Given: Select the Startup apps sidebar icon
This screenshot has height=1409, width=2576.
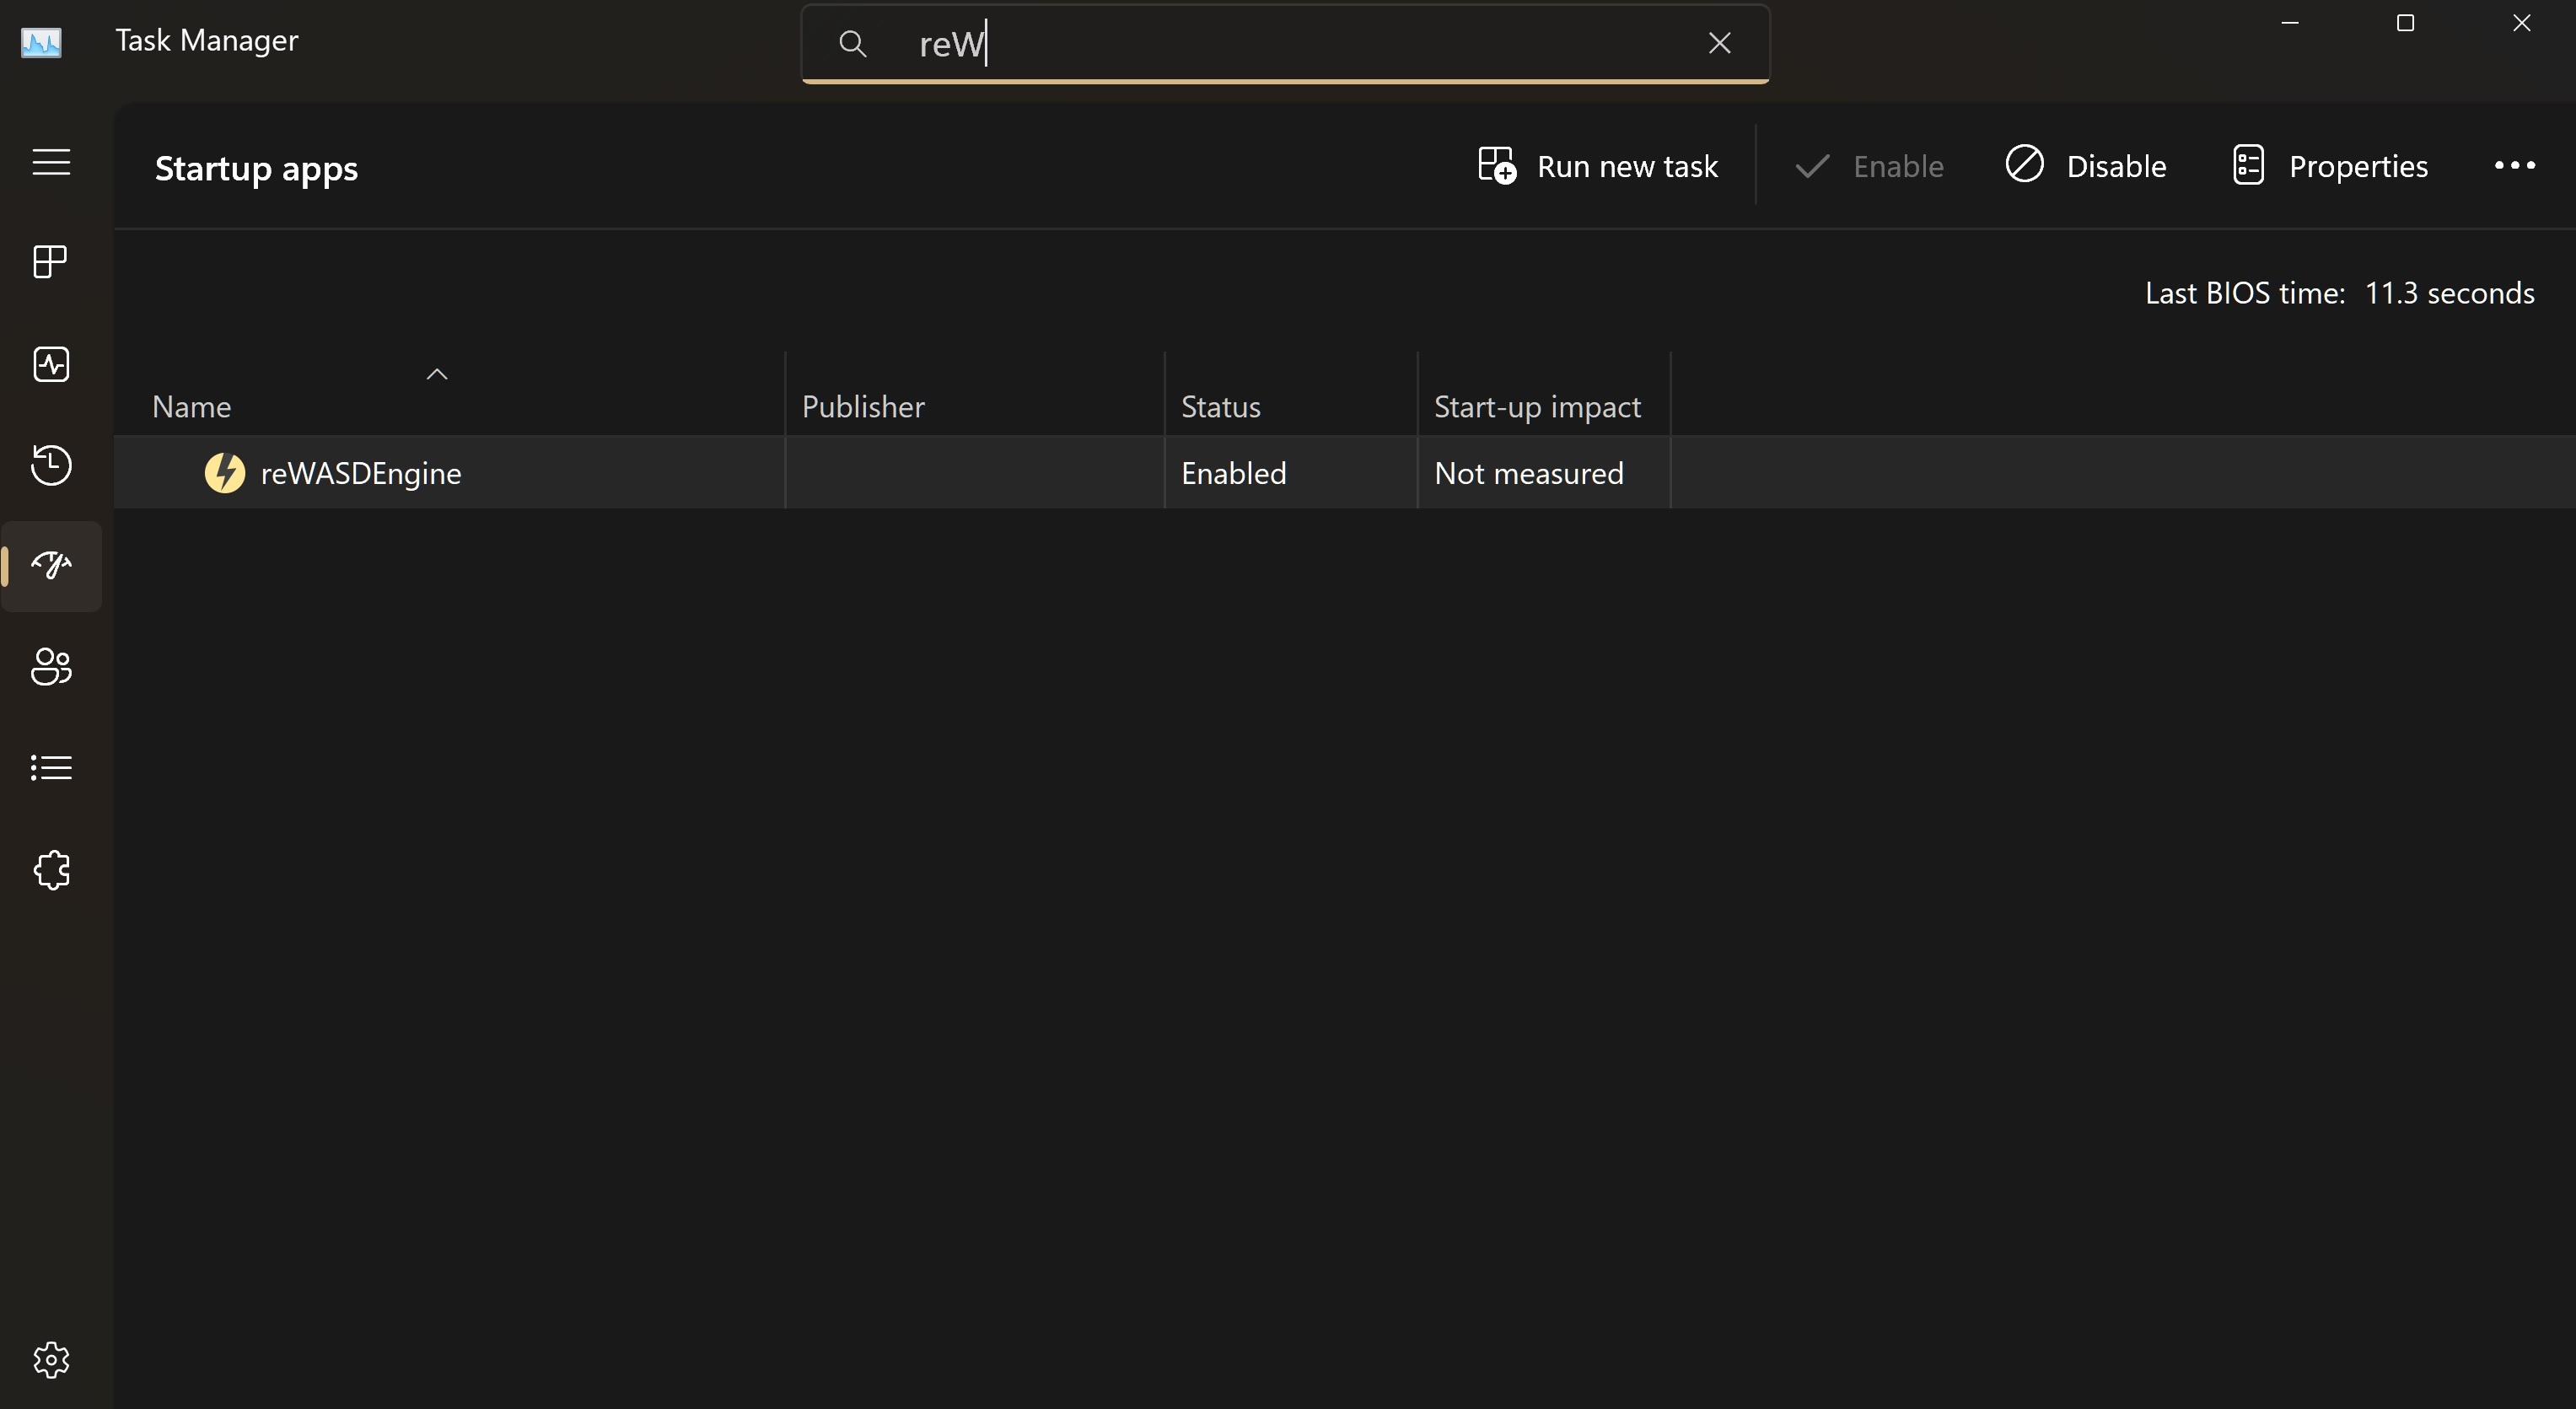Looking at the screenshot, I should point(51,566).
